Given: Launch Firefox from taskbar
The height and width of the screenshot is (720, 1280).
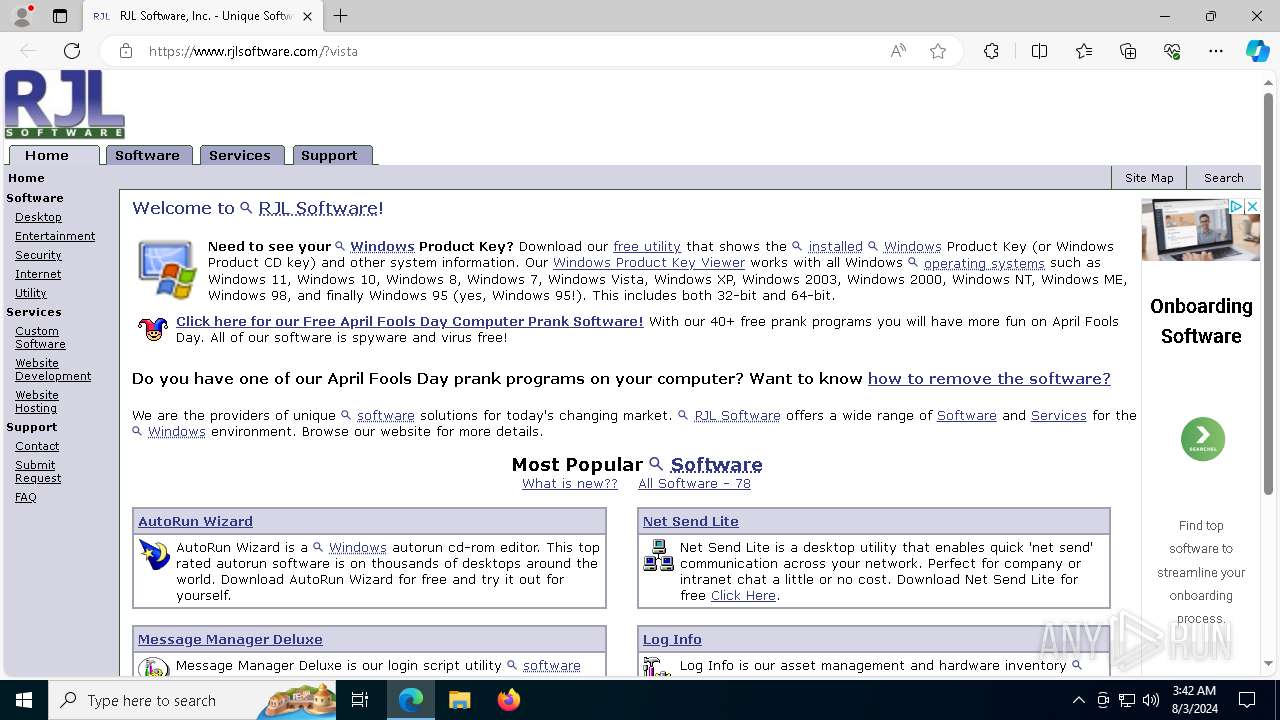Looking at the screenshot, I should (x=509, y=700).
